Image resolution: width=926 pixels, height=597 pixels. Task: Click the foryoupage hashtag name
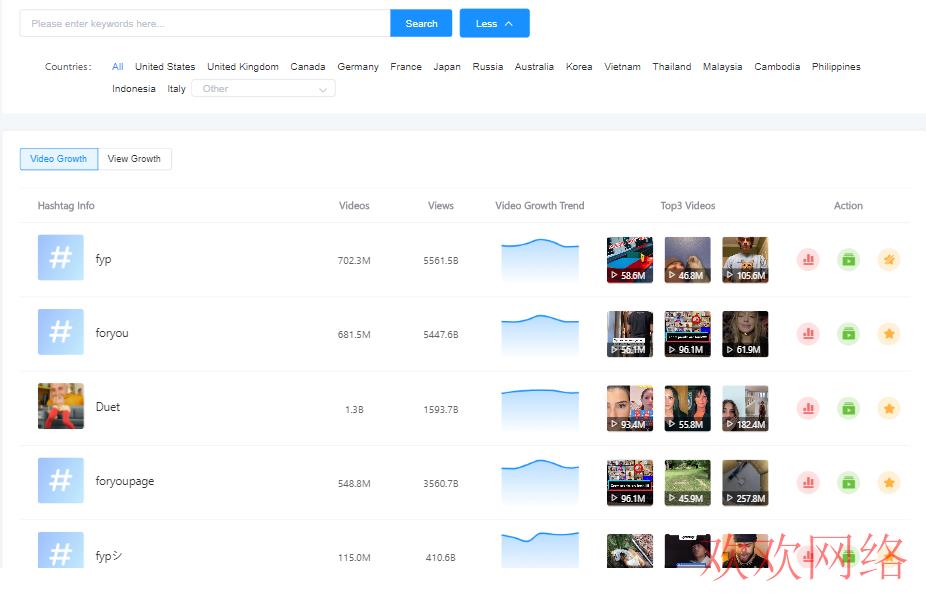[125, 481]
